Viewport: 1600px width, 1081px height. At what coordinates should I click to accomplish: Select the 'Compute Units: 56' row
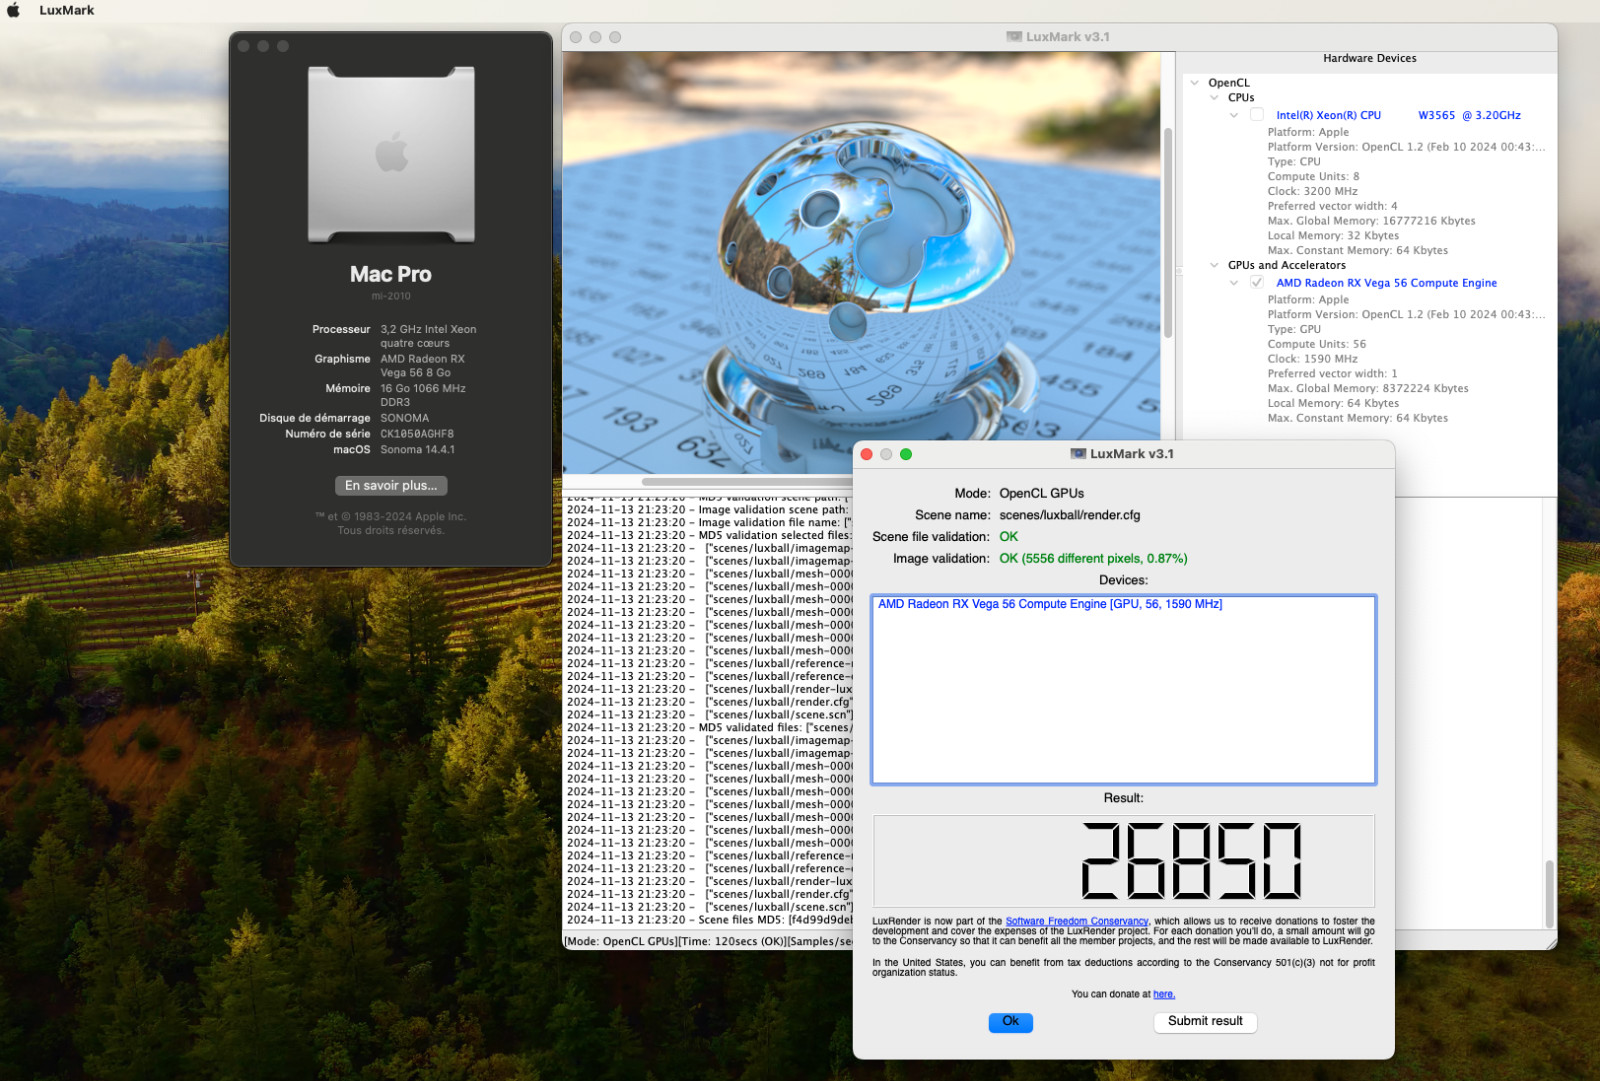(1316, 344)
